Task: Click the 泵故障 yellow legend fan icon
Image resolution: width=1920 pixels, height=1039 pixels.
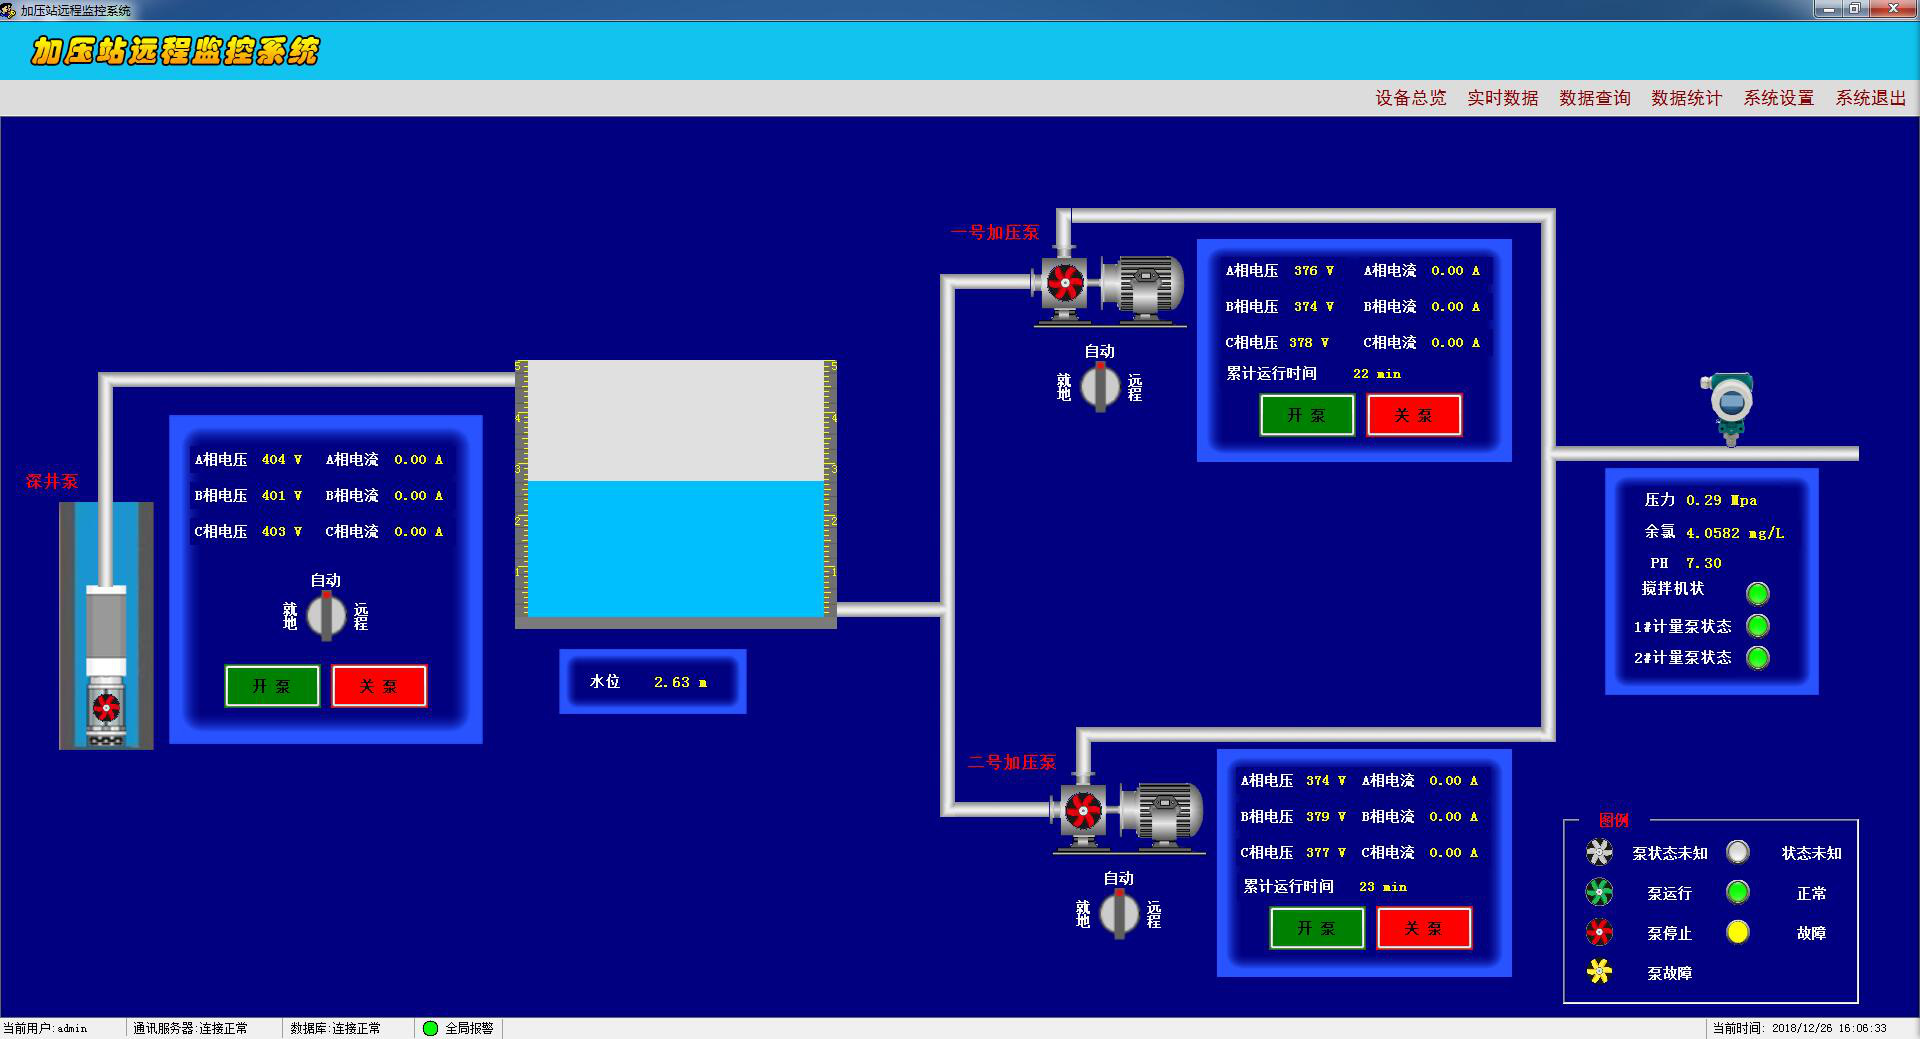Action: coord(1599,971)
